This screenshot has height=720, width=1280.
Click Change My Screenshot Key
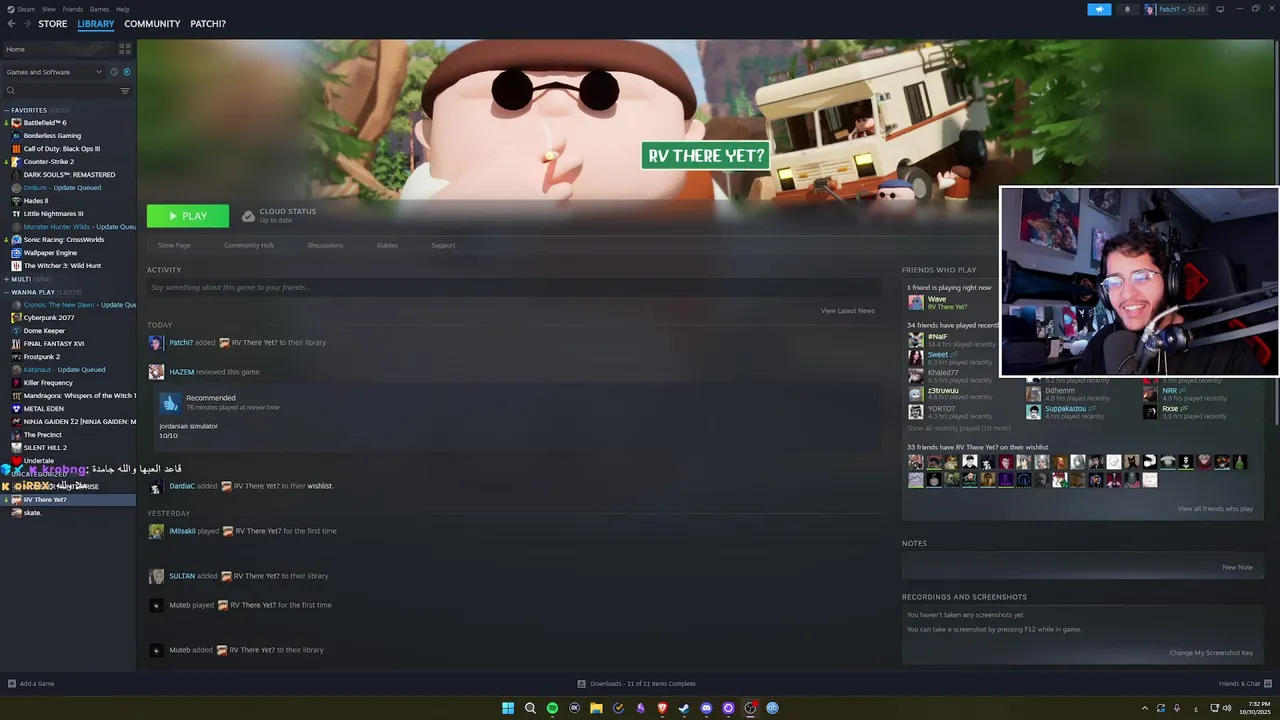tap(1211, 653)
